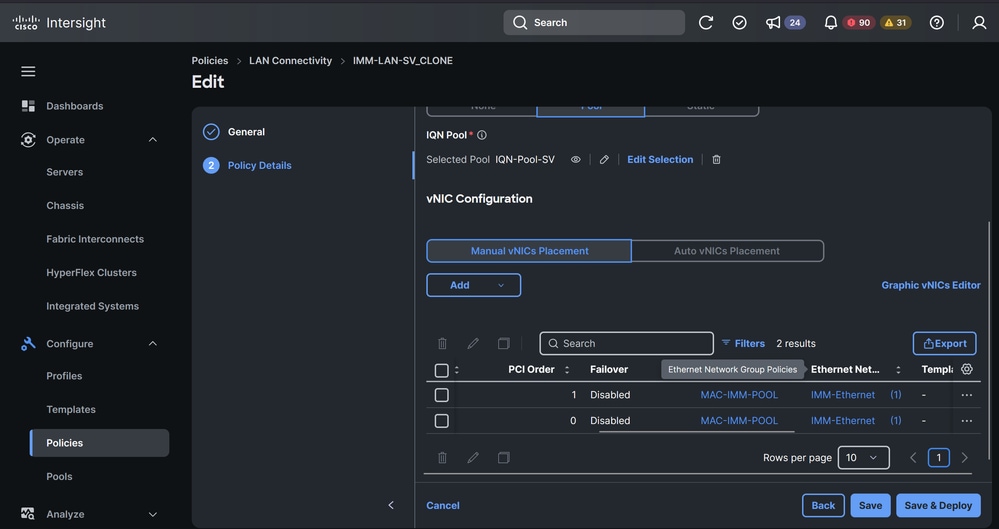The width and height of the screenshot is (999, 529).
Task: View the IQN-Pool-SV pool via eye icon
Action: [575, 160]
